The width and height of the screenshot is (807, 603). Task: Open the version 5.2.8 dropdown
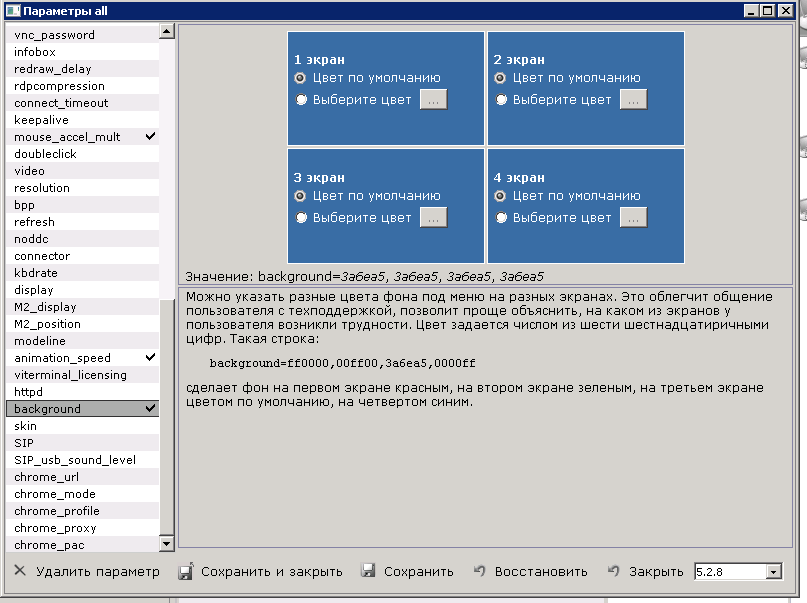[772, 571]
